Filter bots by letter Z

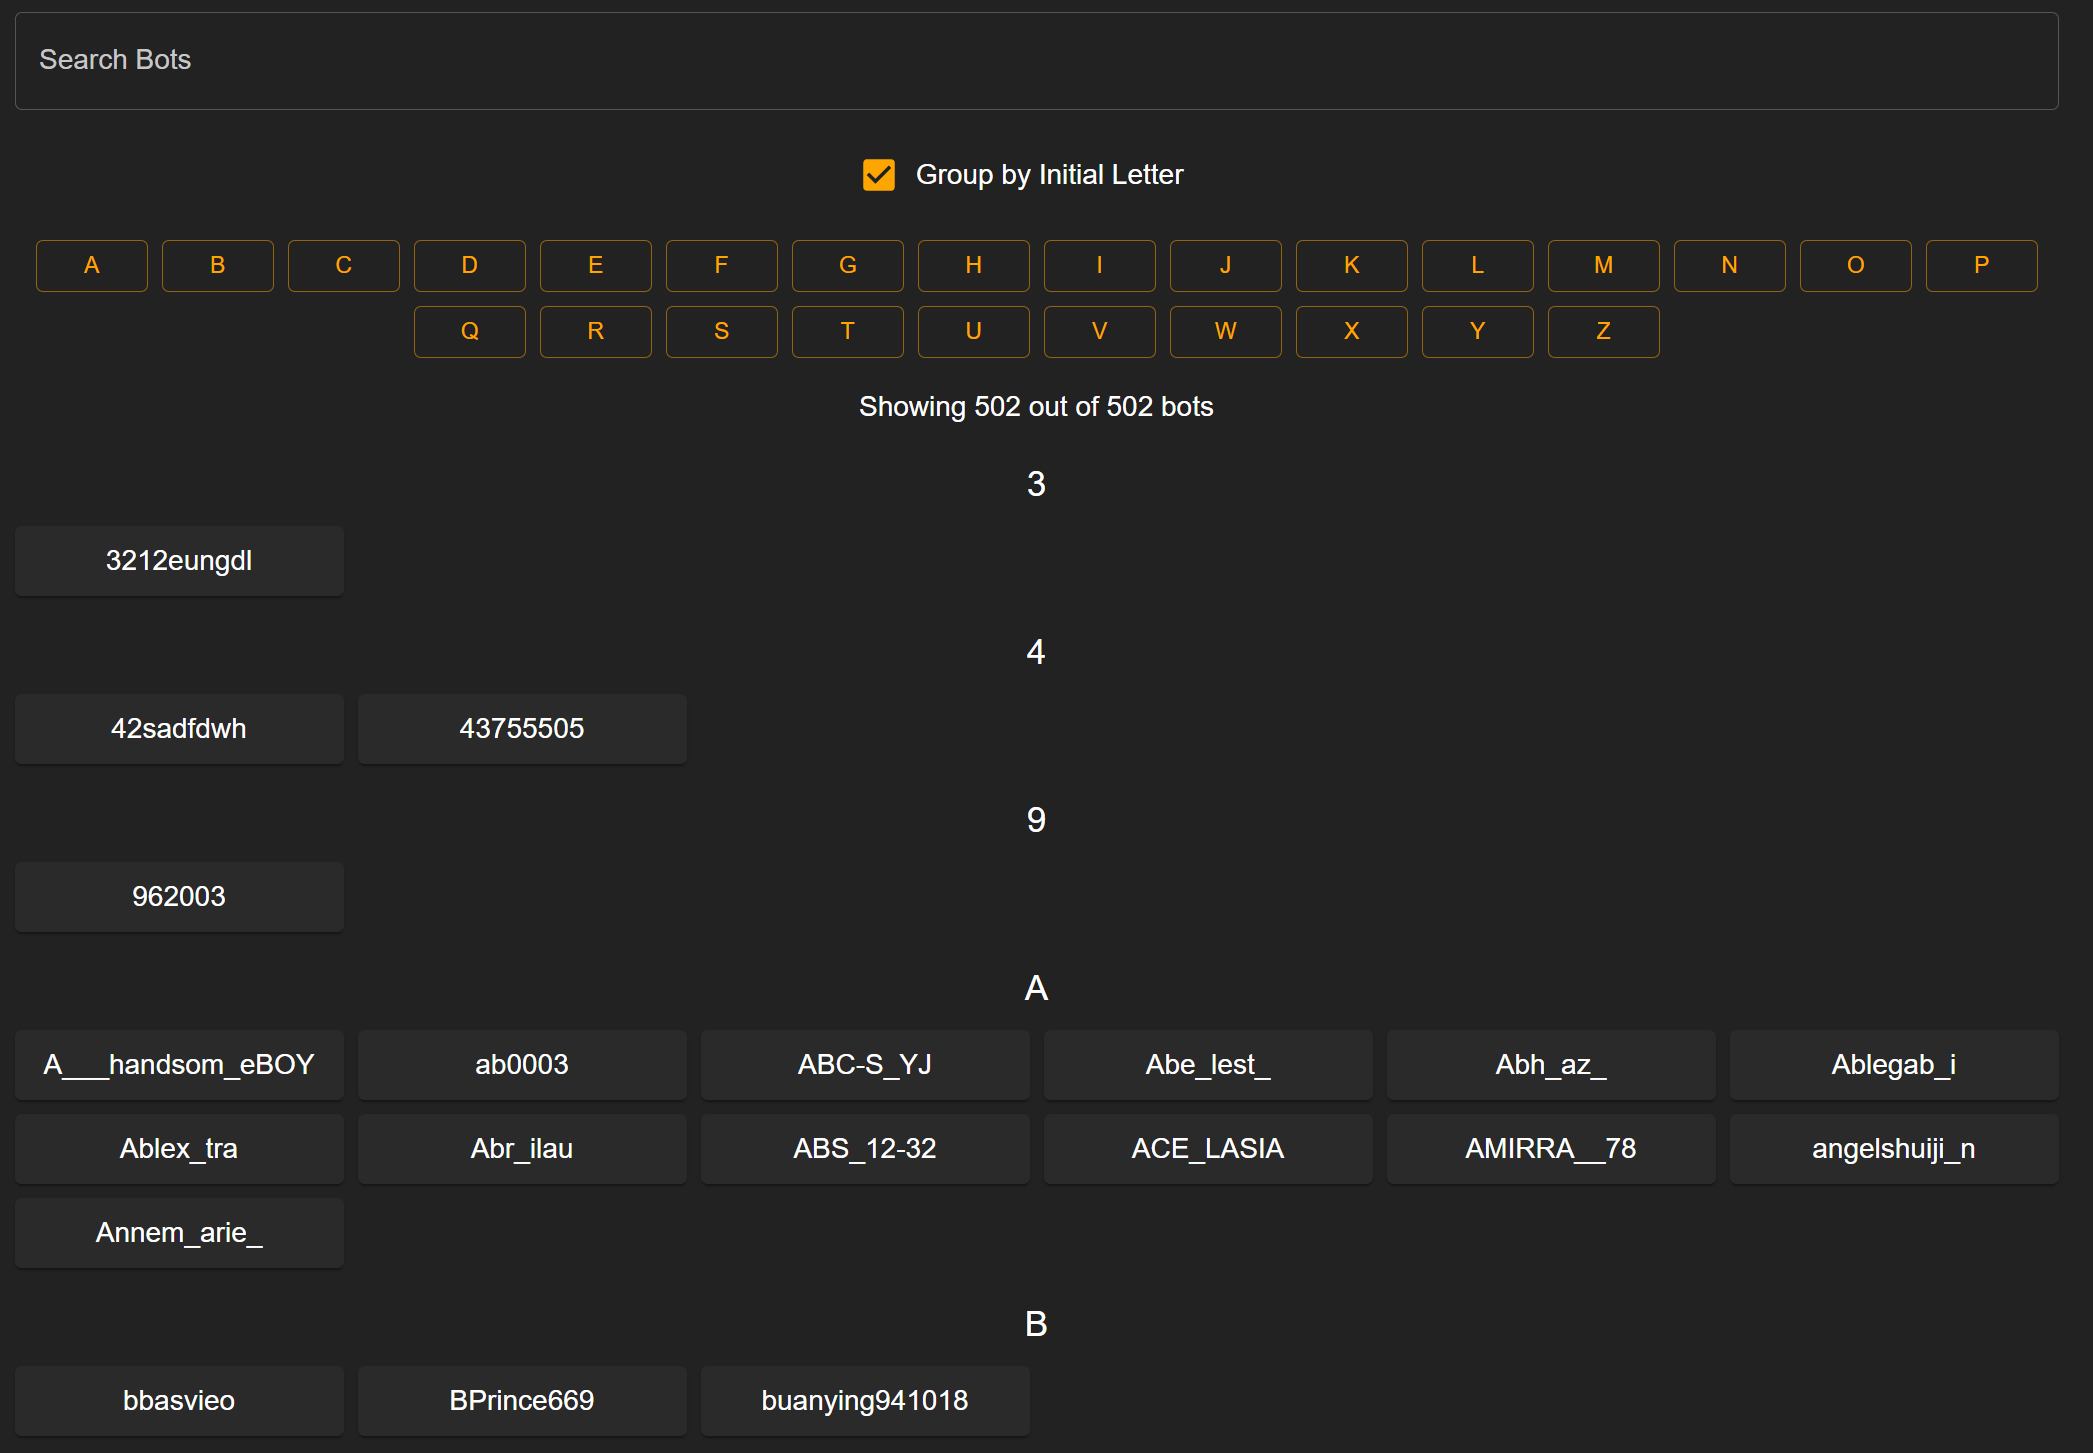click(x=1603, y=332)
